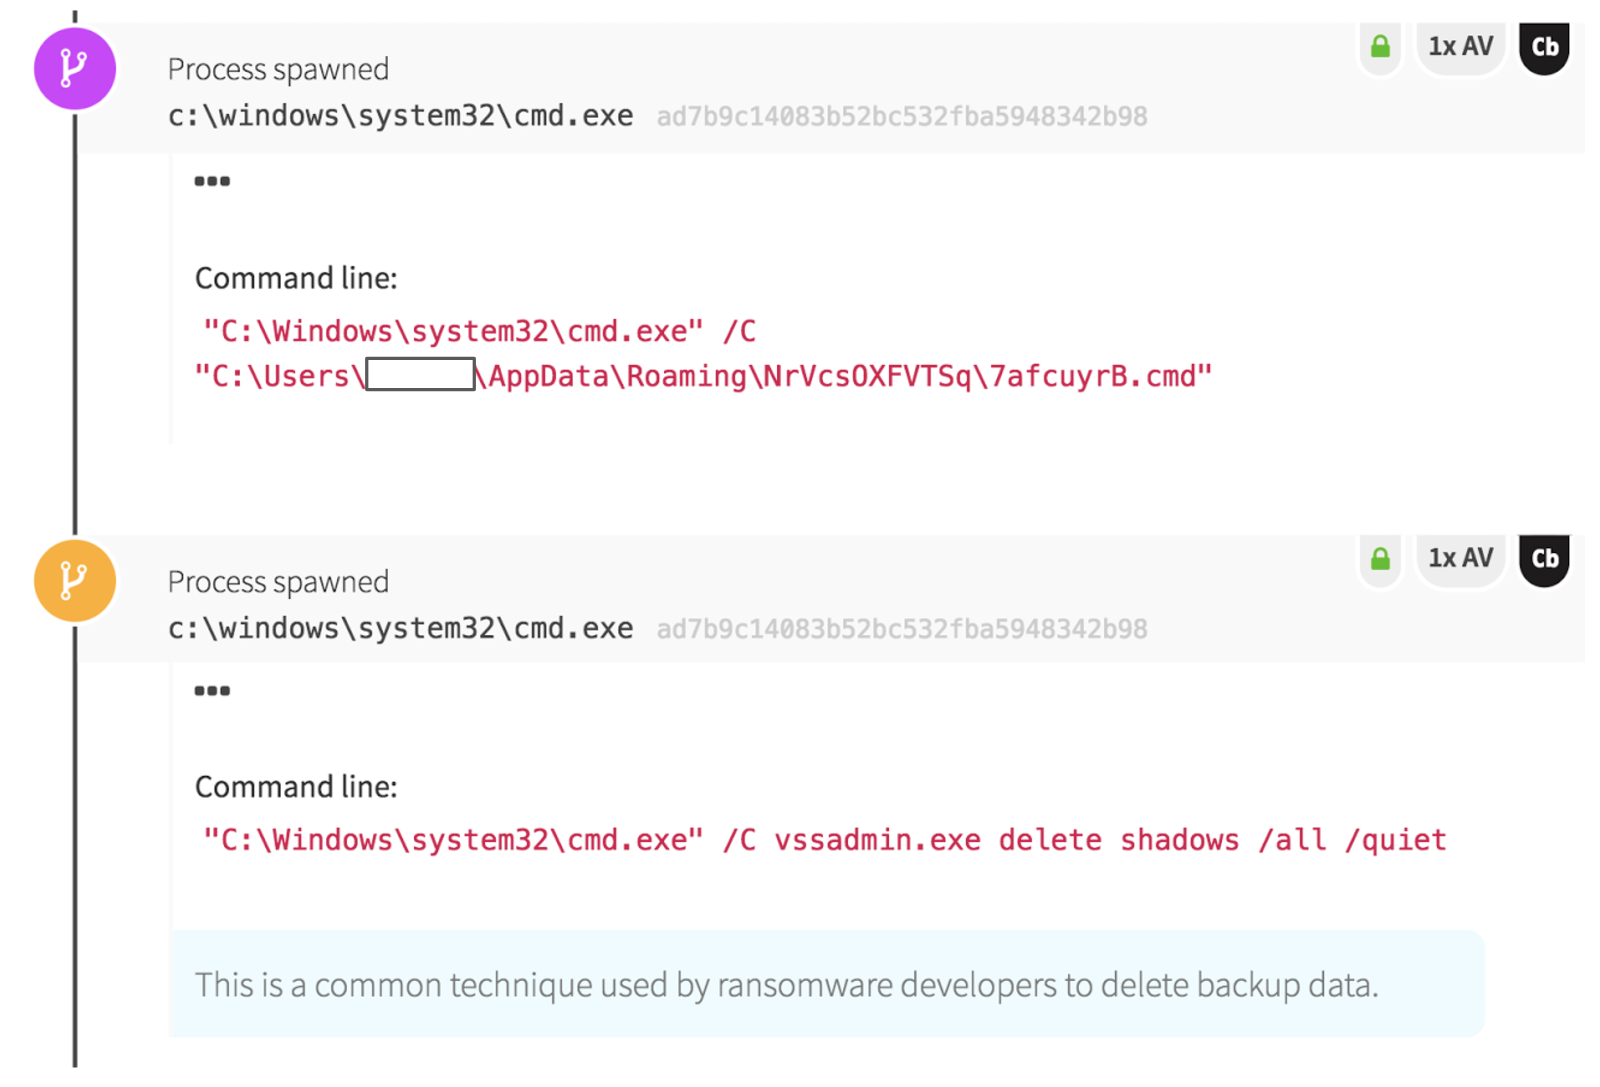Click the vssadmin.exe delete shadows command

(x=1110, y=840)
